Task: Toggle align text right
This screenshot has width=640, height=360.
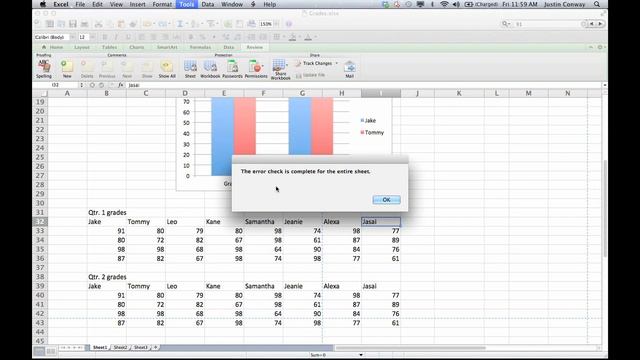Action: 165,37
